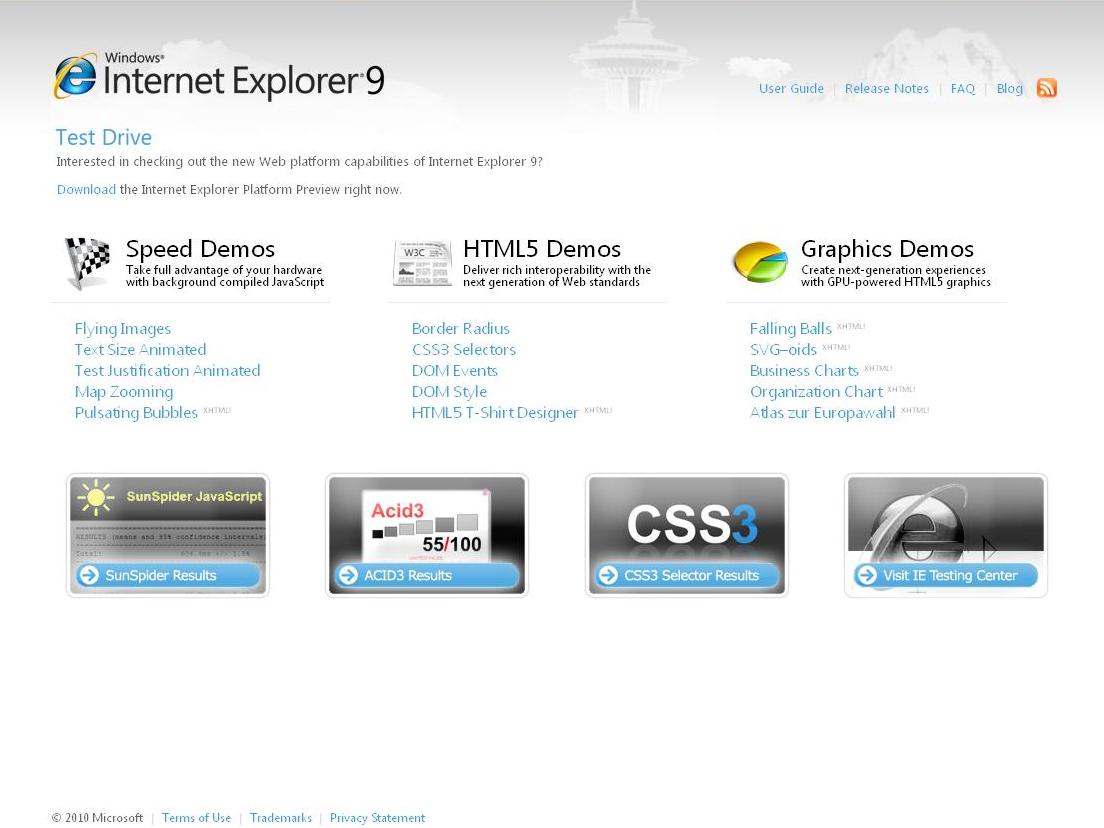Click the CSS3 Selector Results button

coord(686,575)
